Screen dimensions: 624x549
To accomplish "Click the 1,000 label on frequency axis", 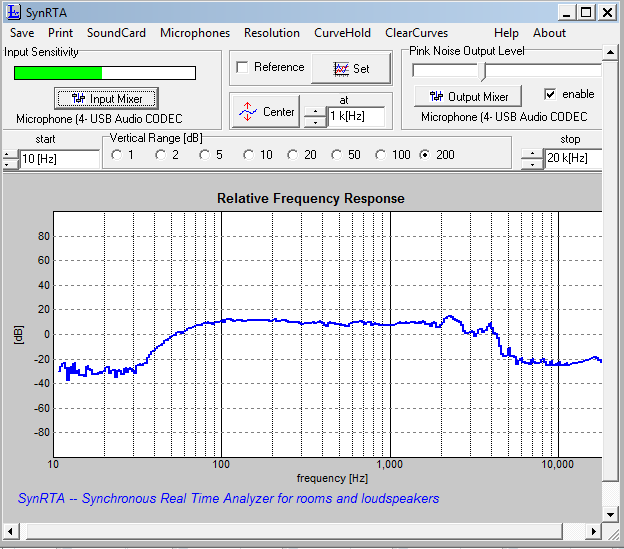I will (x=390, y=464).
